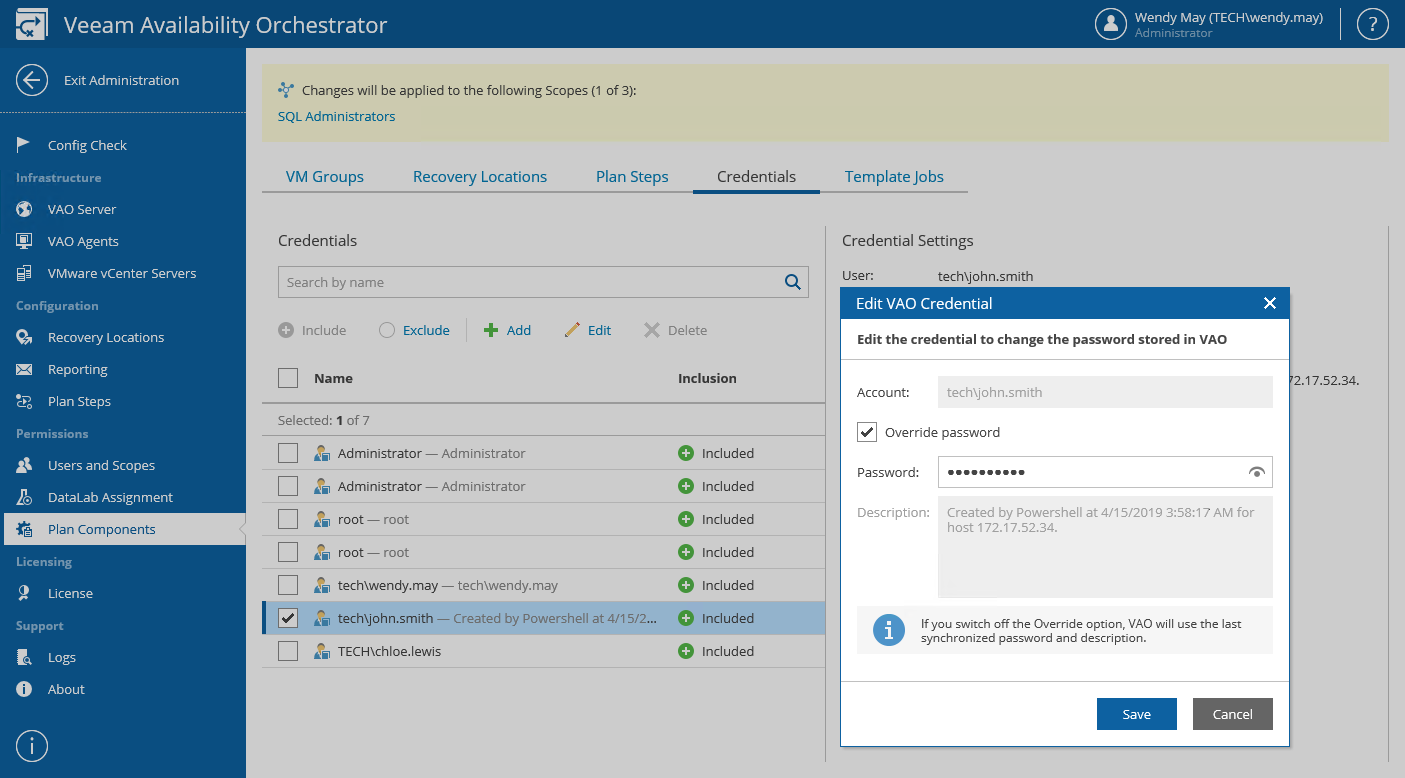Go to Users and Scopes in sidebar

101,465
